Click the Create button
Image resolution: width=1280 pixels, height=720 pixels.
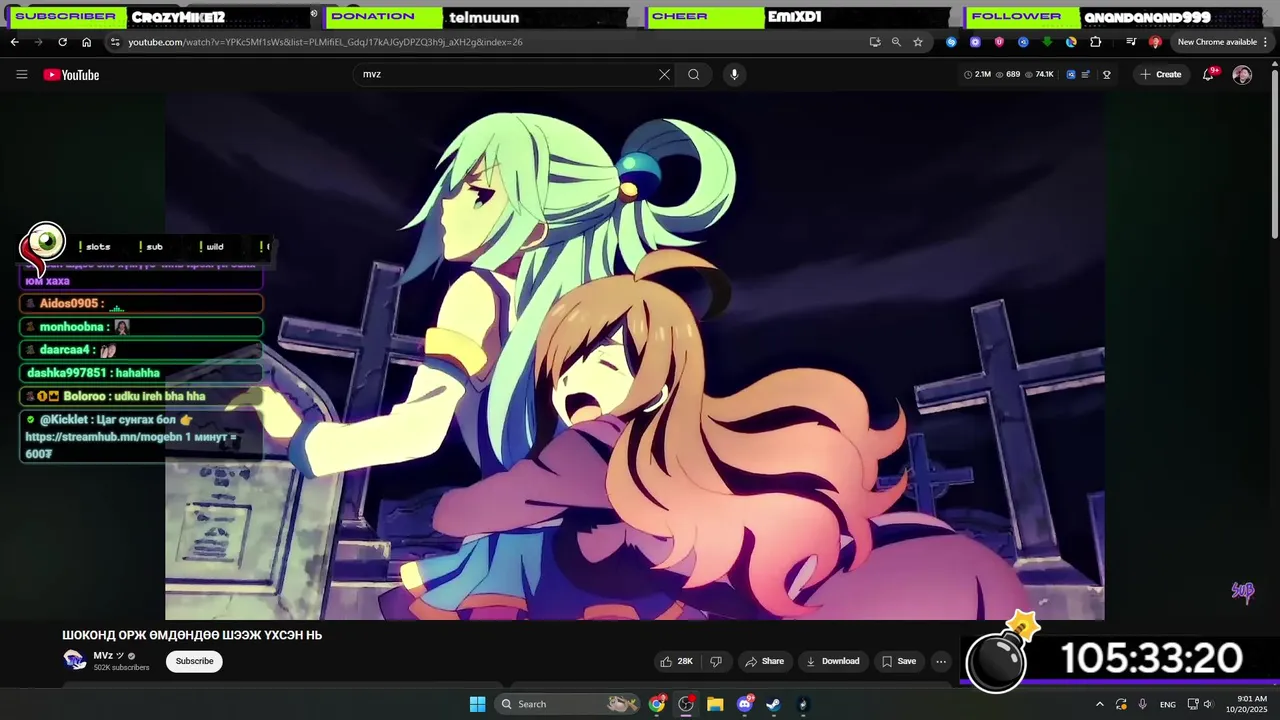click(1161, 74)
